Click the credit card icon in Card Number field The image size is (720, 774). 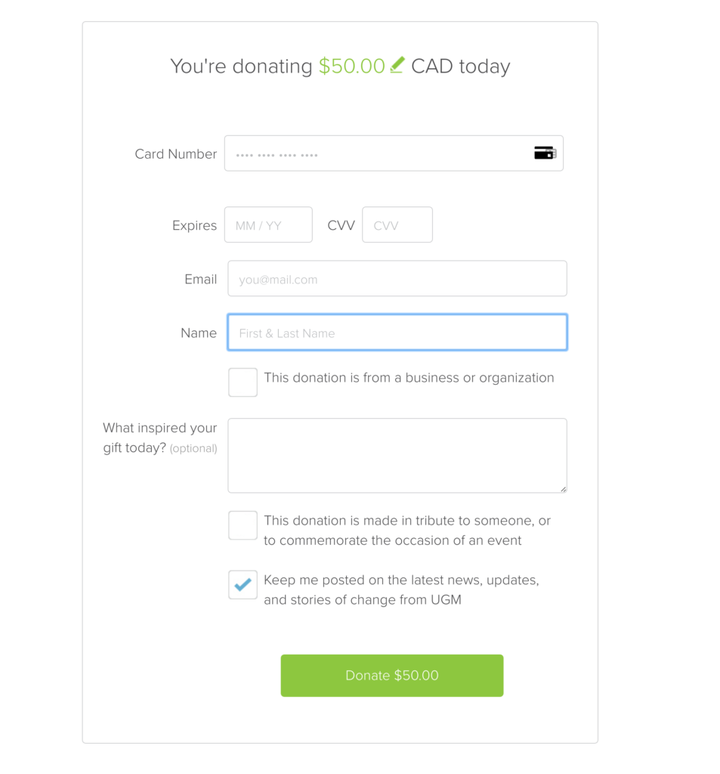coord(545,153)
